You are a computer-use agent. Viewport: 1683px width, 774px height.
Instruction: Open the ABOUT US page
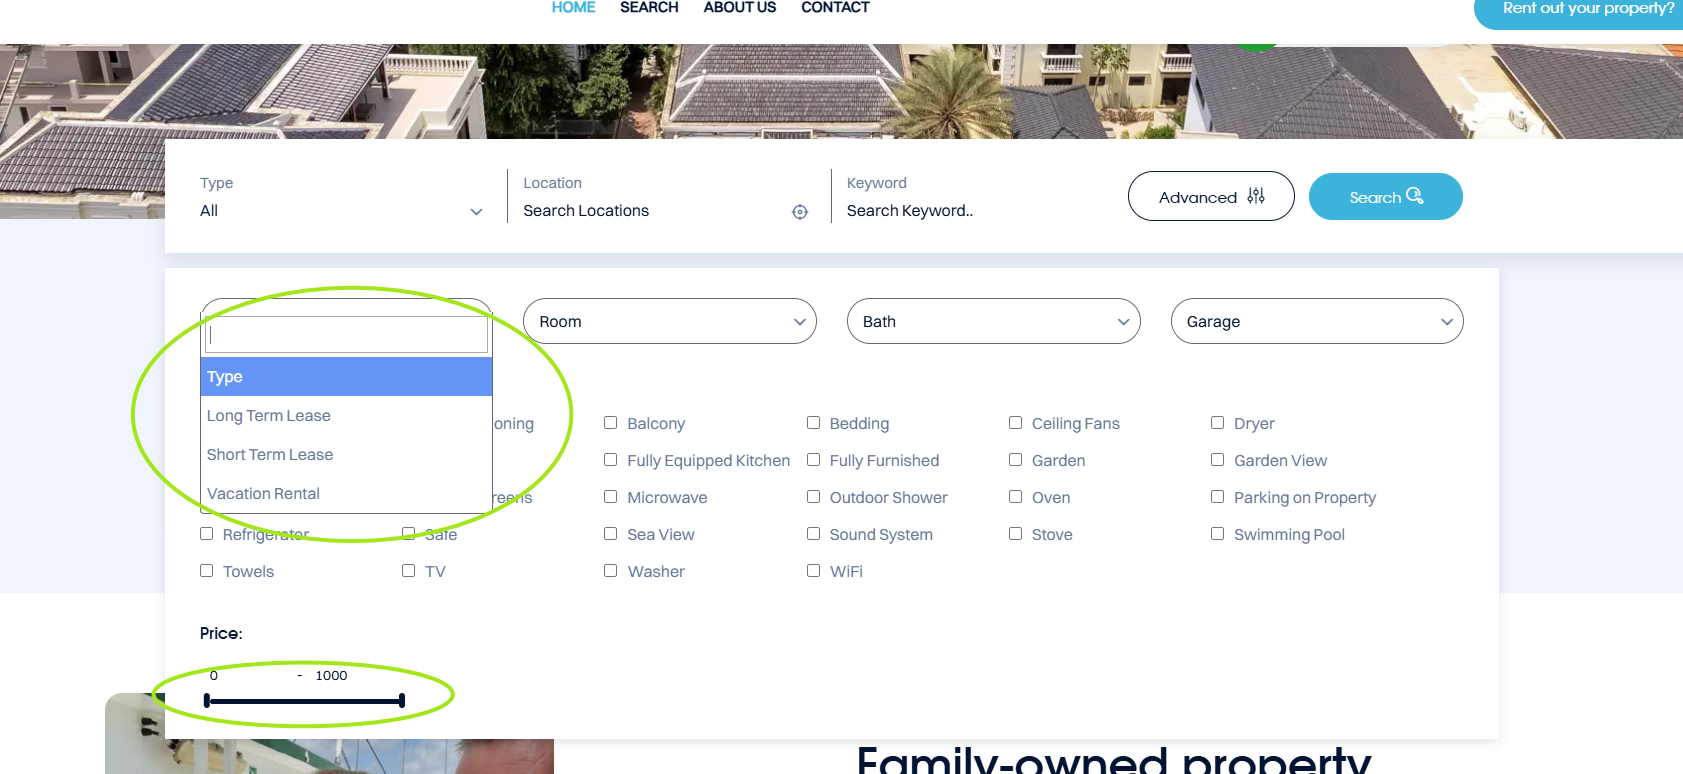(739, 8)
